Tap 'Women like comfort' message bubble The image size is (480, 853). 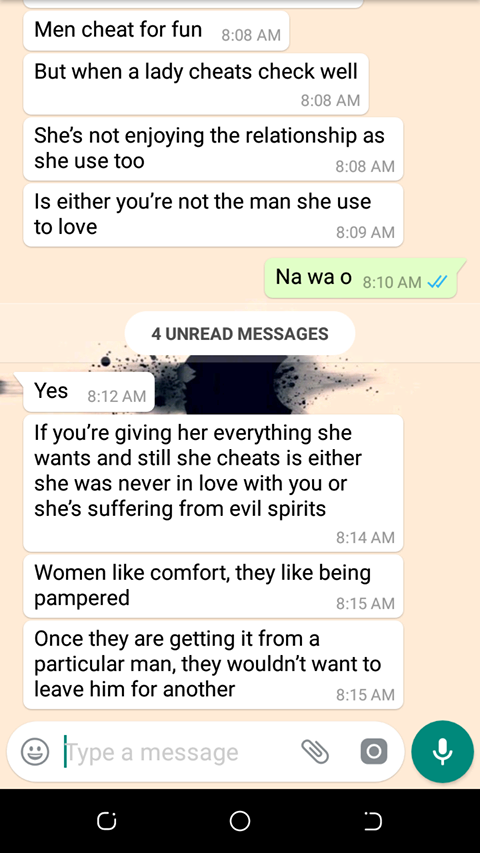click(x=213, y=586)
